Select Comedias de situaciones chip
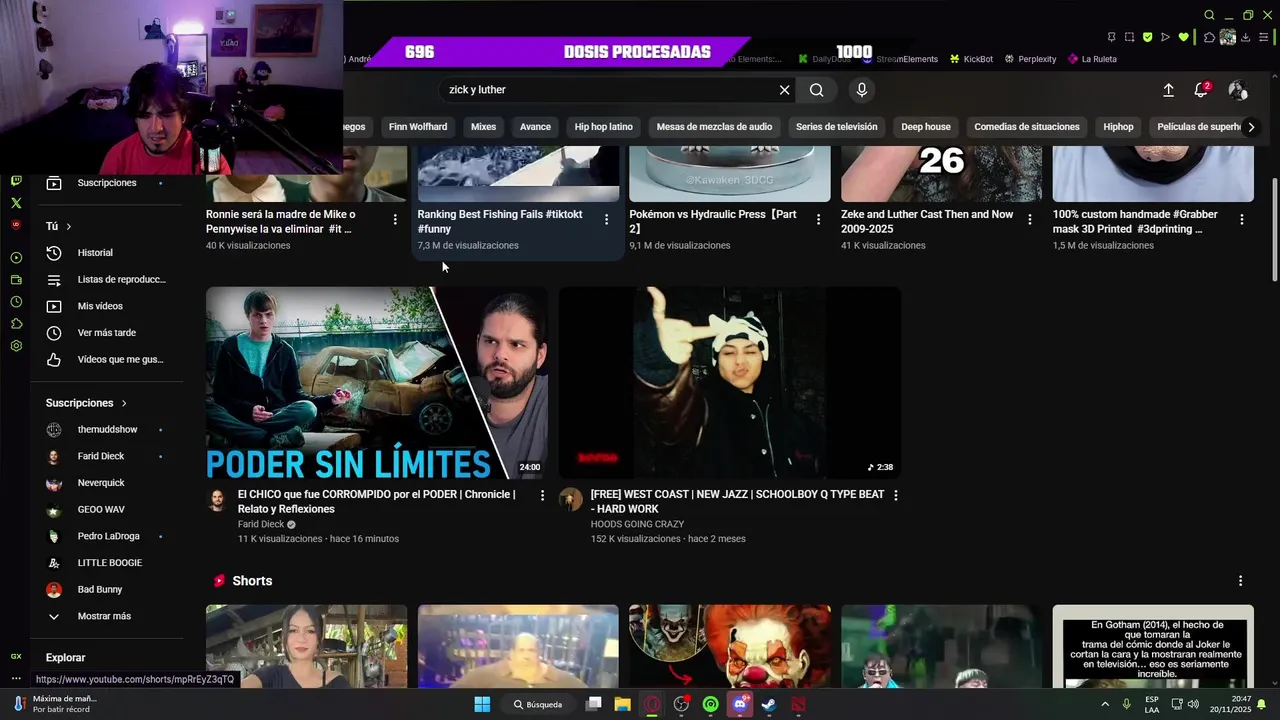 pos(1027,127)
